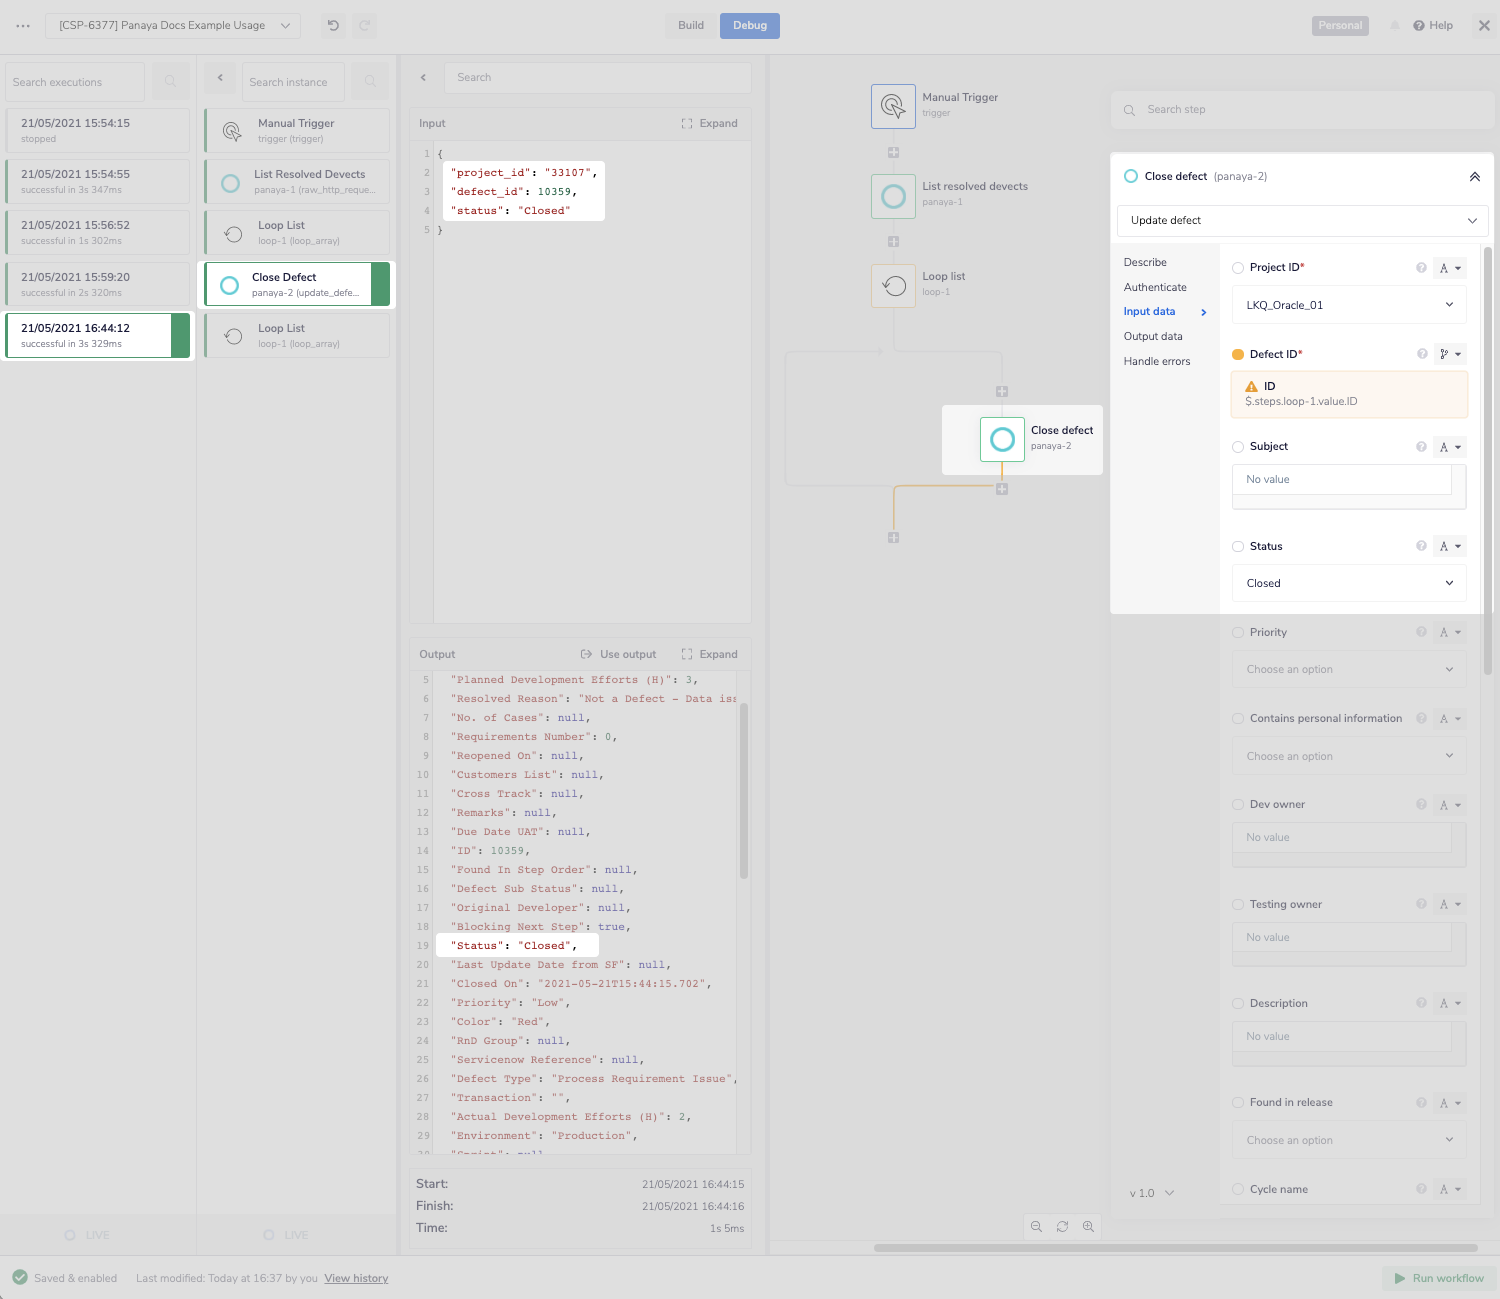Click the Manual Trigger step icon on canvas
This screenshot has width=1500, height=1299.
[x=893, y=106]
